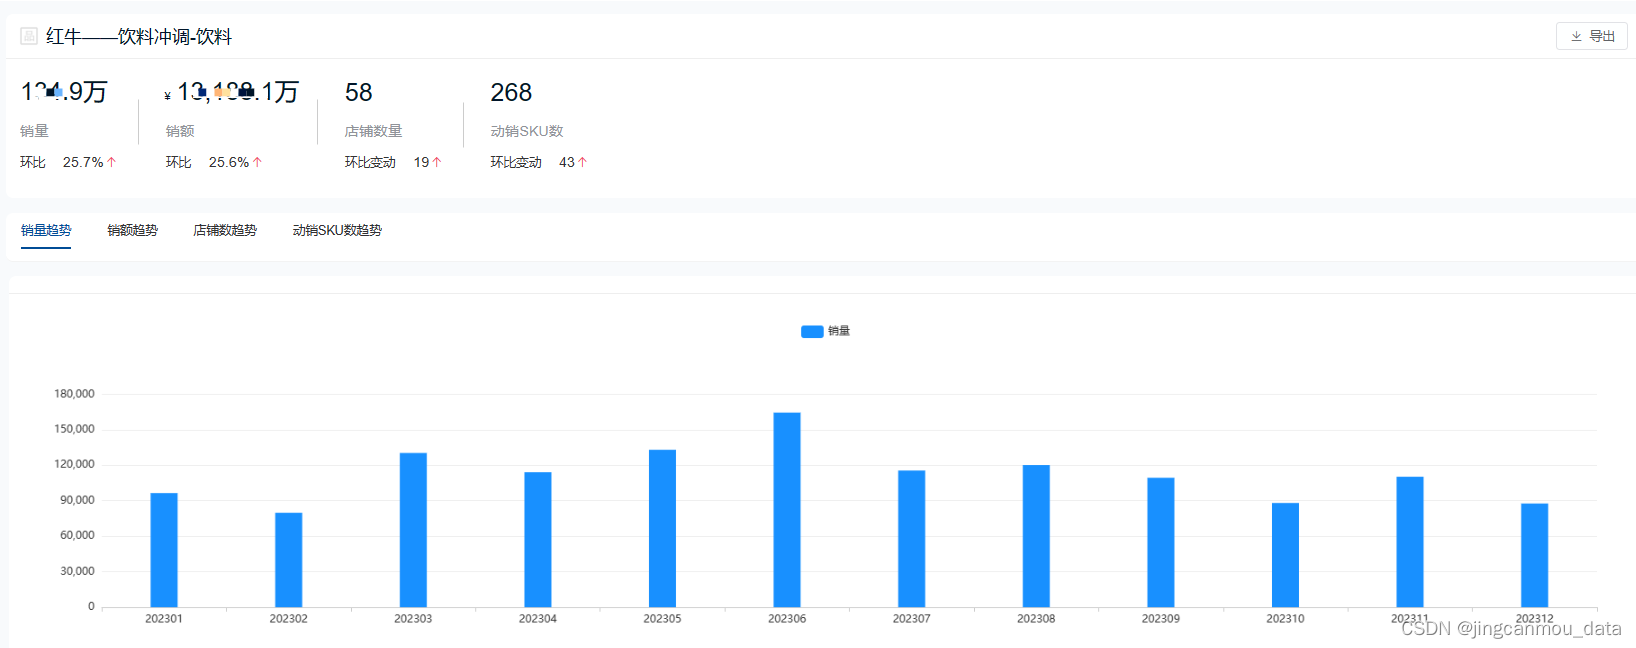Click the 店铺数量 value 58
Image resolution: width=1636 pixels, height=648 pixels.
click(359, 92)
